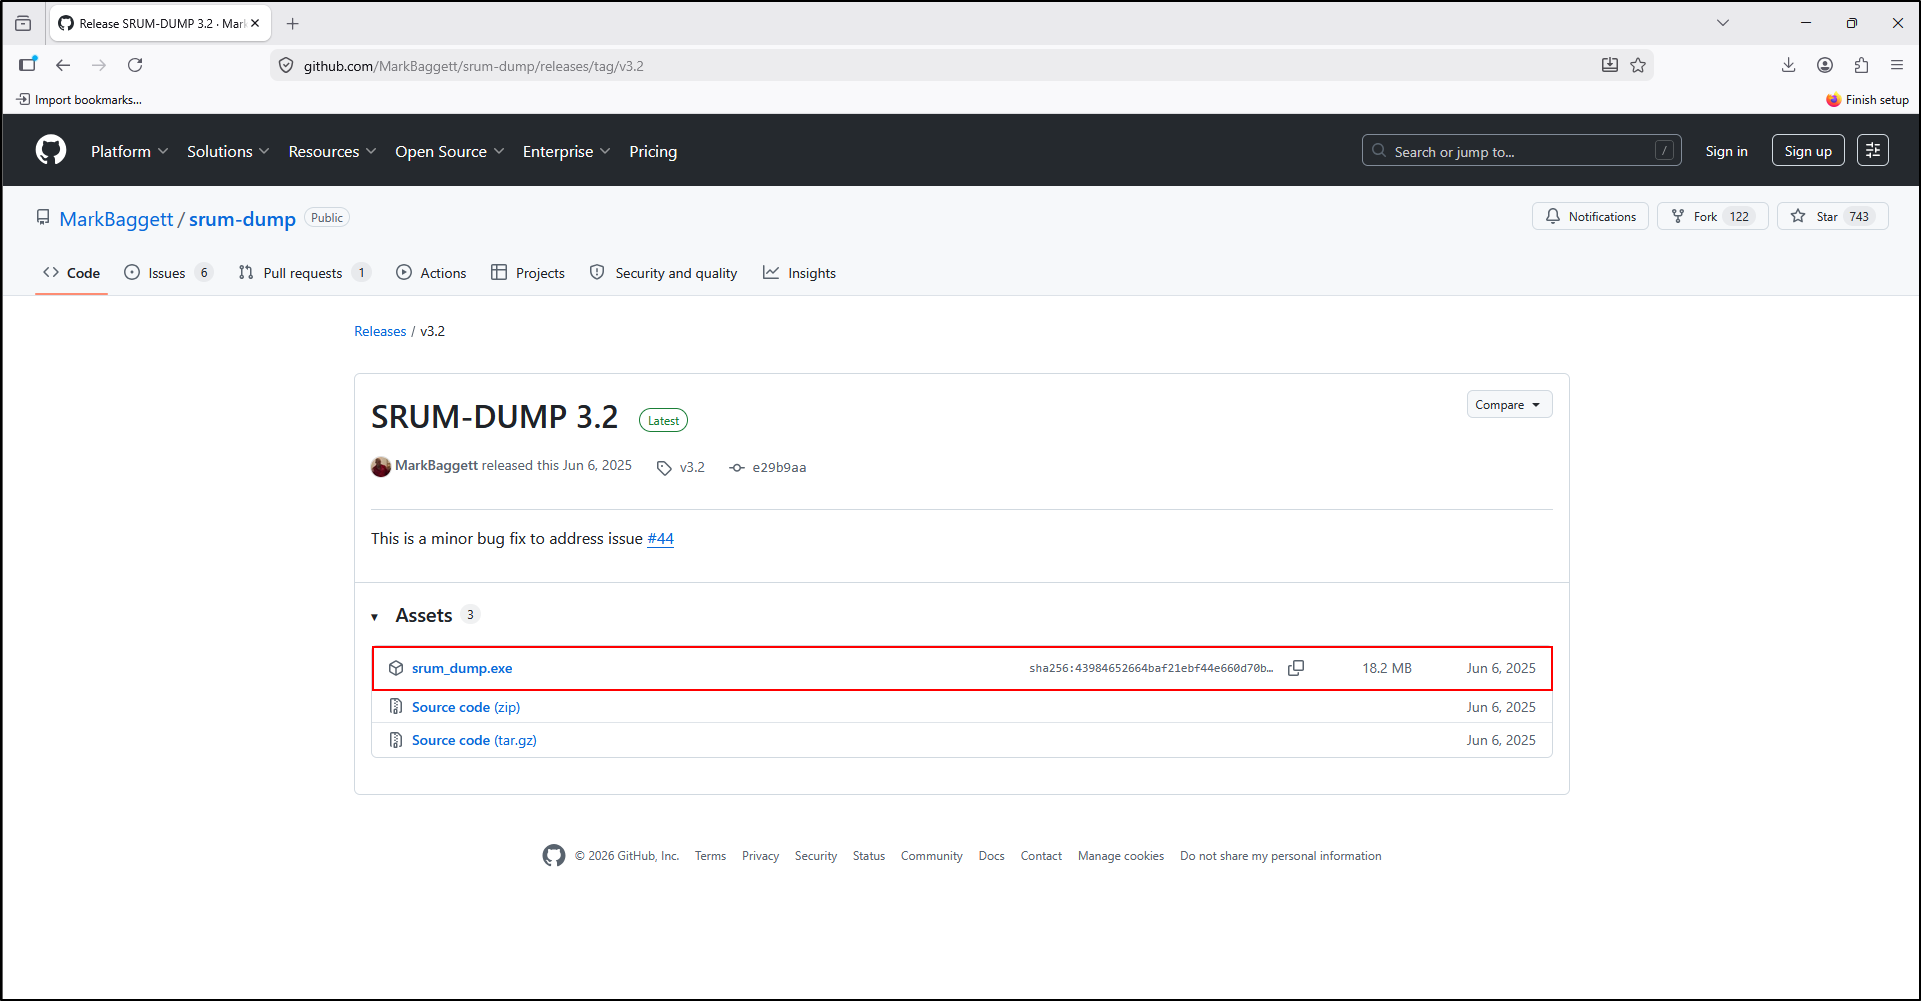Close the Release SRUM-DUMP 3.2 tab
Viewport: 1921px width, 1001px height.
click(255, 23)
